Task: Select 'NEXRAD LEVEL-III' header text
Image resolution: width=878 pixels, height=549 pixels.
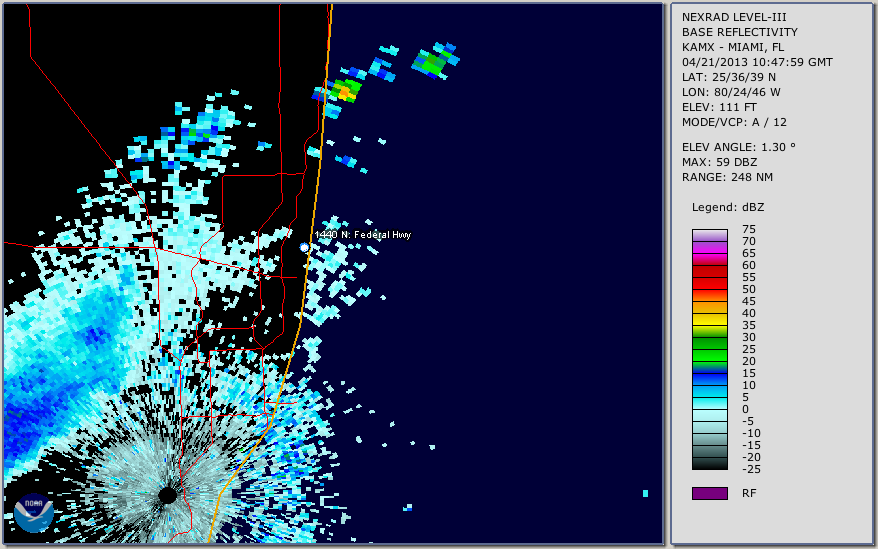Action: click(x=734, y=17)
